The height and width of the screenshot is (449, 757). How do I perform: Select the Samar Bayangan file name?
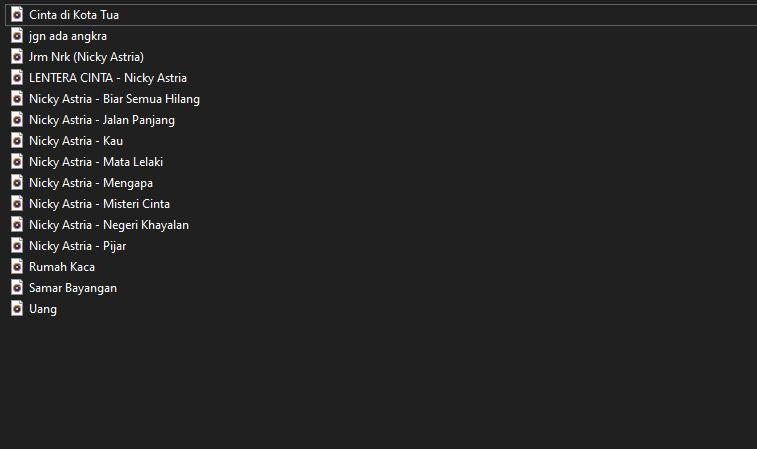(x=73, y=288)
